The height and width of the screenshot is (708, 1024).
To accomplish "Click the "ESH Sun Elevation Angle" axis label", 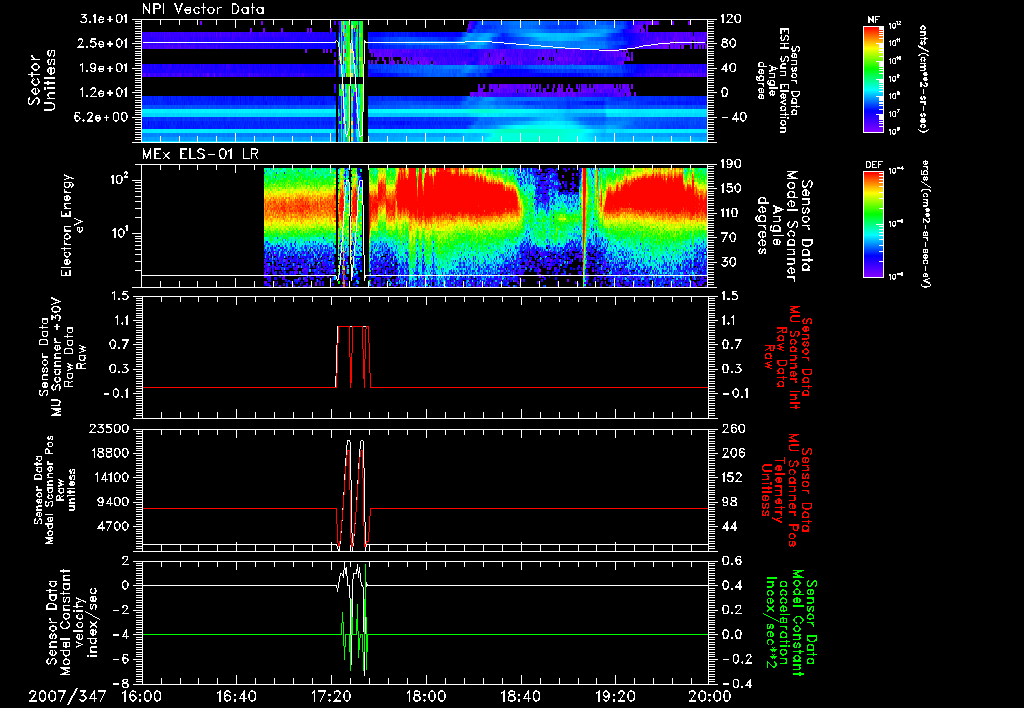I will pyautogui.click(x=780, y=80).
